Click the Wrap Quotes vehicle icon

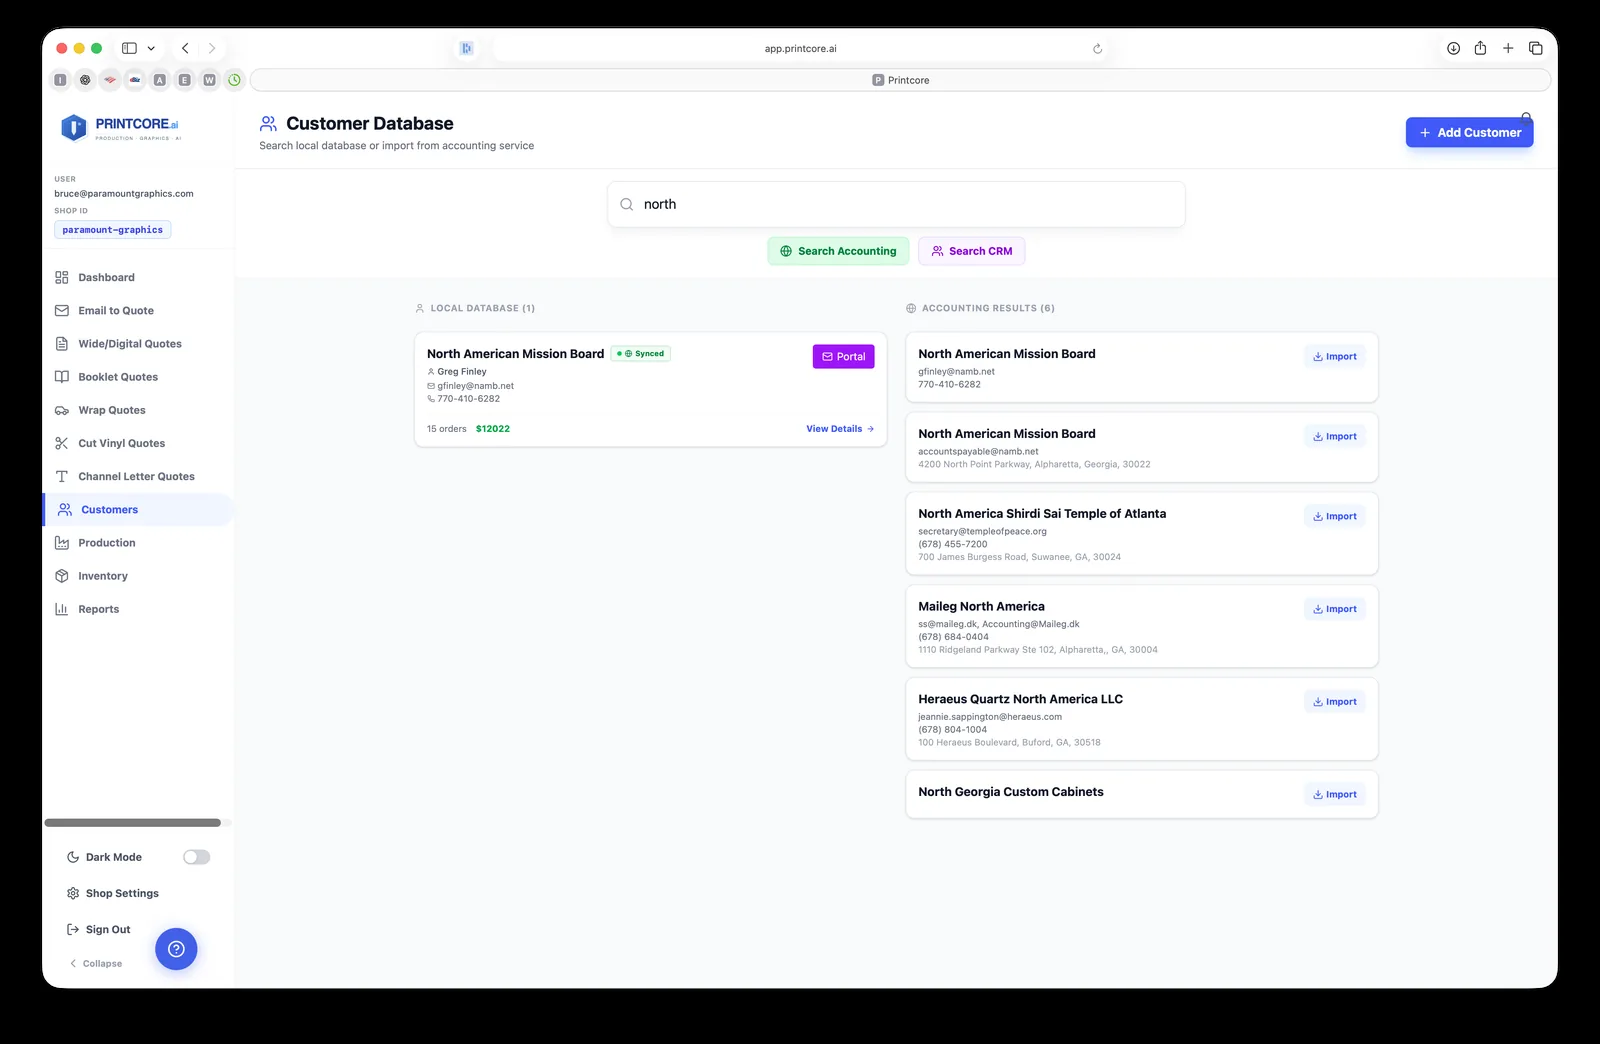(x=62, y=410)
